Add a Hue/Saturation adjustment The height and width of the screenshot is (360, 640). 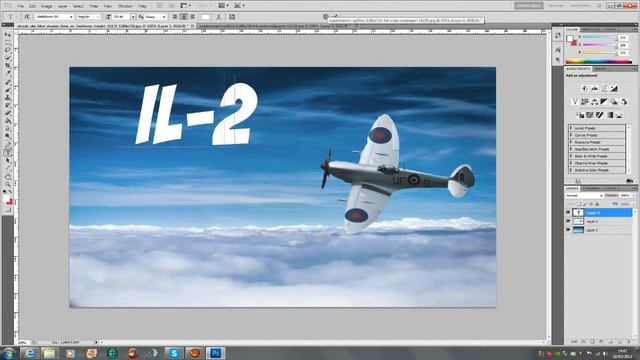[585, 102]
